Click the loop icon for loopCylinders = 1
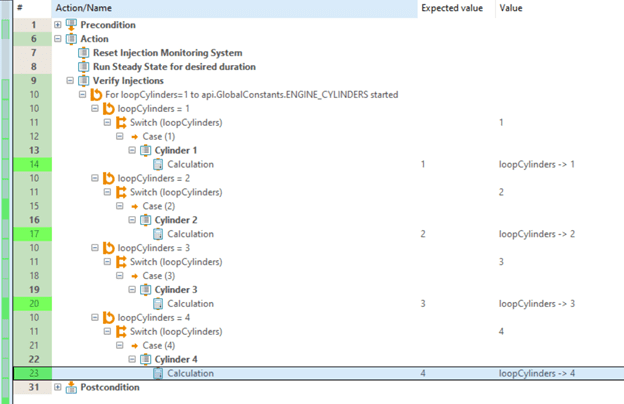624x404 pixels. point(108,108)
